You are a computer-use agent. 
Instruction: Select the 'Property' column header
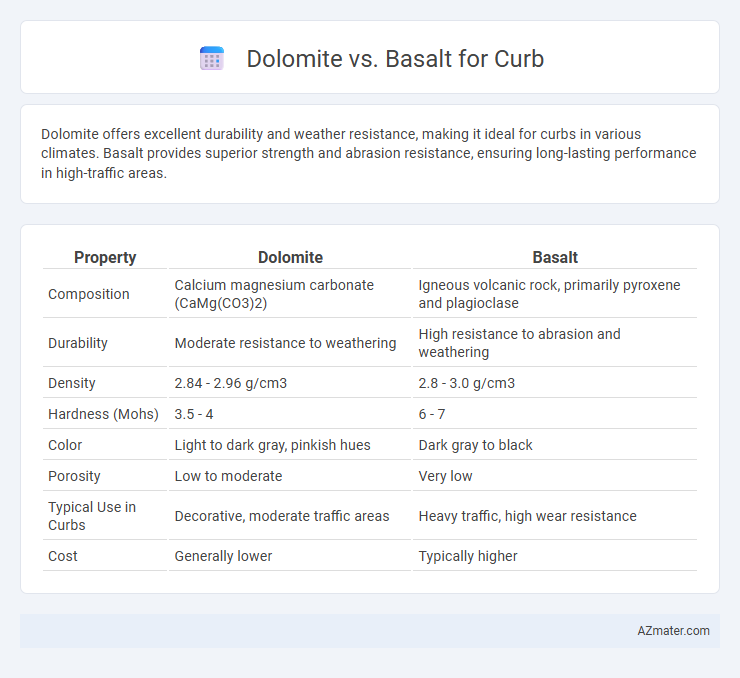click(x=105, y=257)
